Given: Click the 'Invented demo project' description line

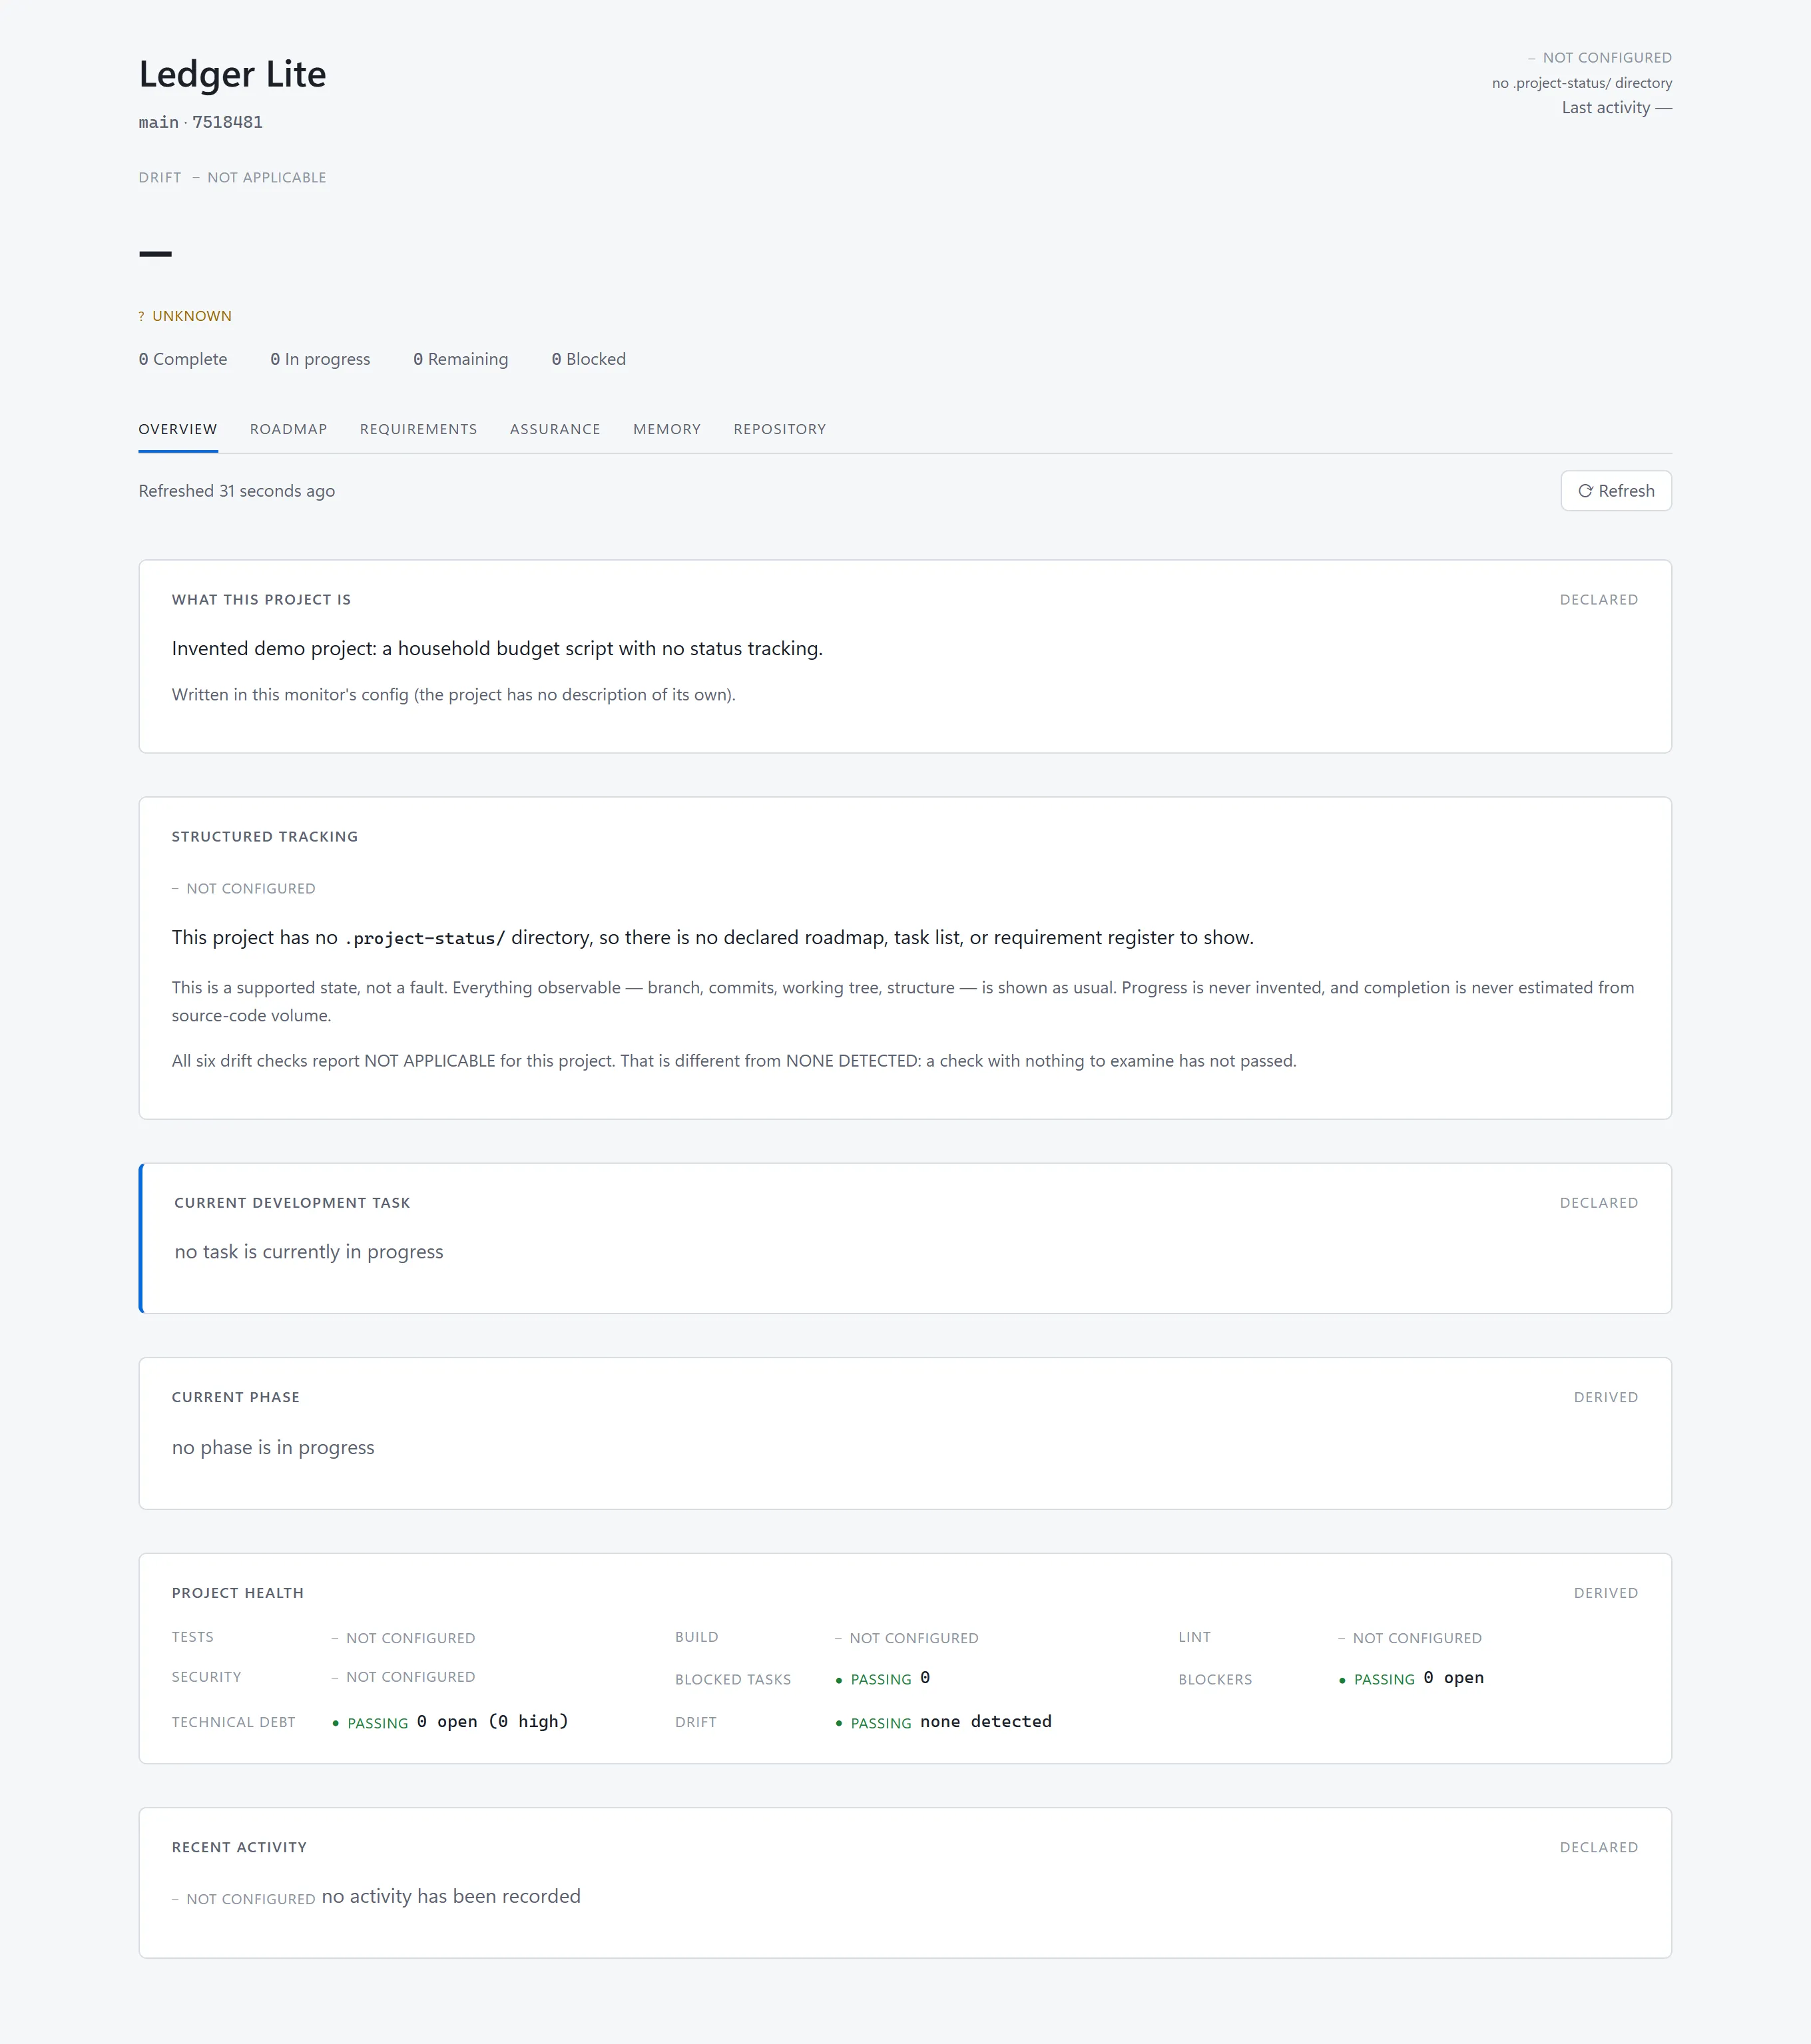Looking at the screenshot, I should coord(497,648).
